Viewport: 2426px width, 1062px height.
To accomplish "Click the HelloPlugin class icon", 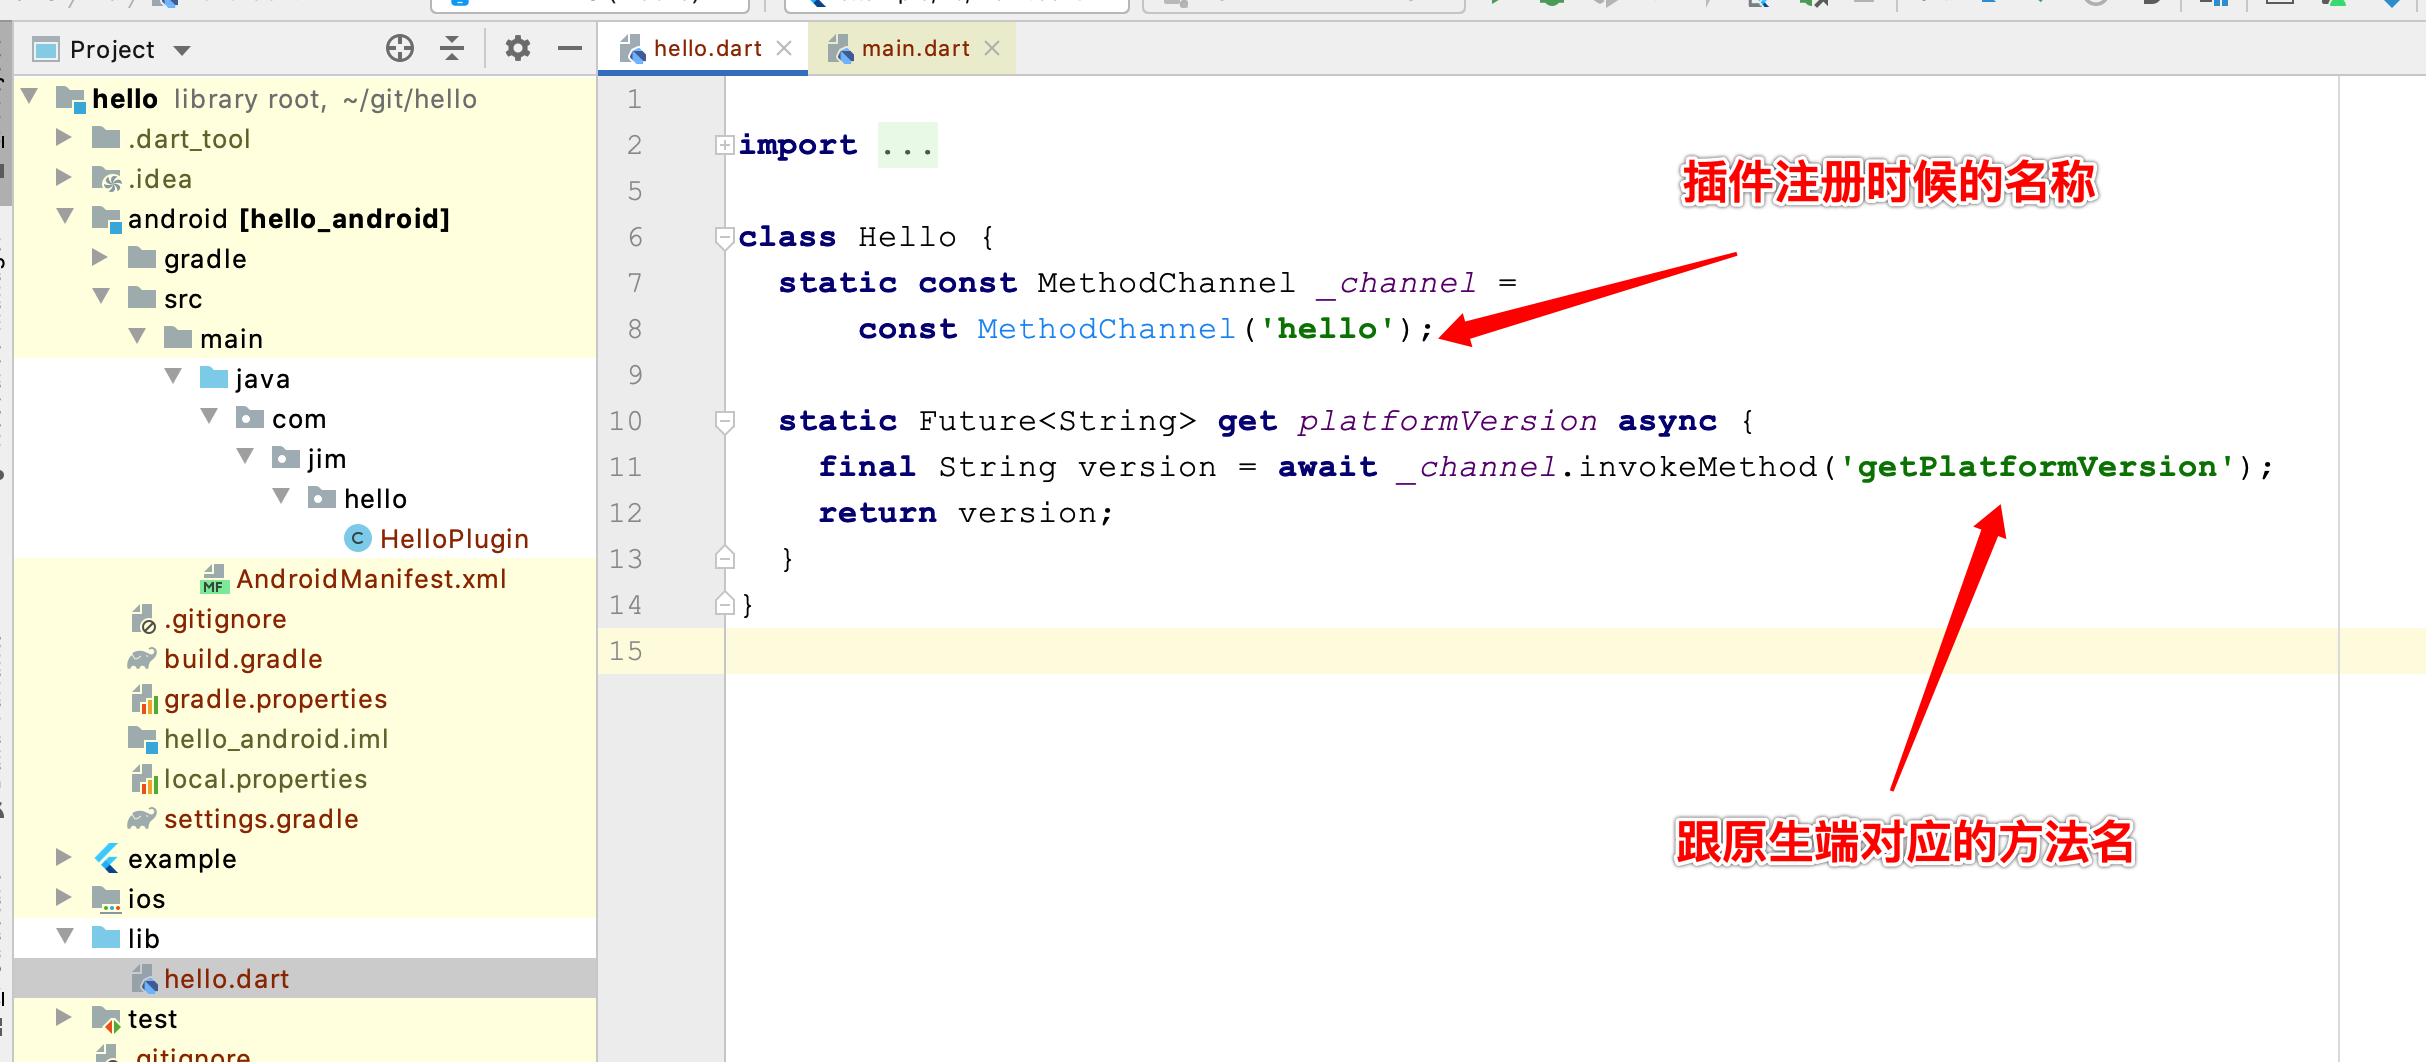I will tap(358, 539).
